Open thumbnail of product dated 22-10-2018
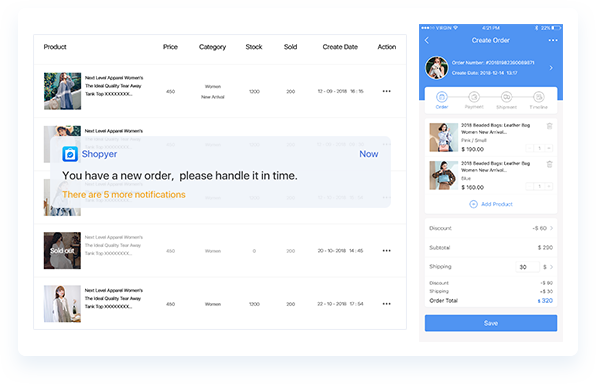596x384 pixels. [62, 304]
